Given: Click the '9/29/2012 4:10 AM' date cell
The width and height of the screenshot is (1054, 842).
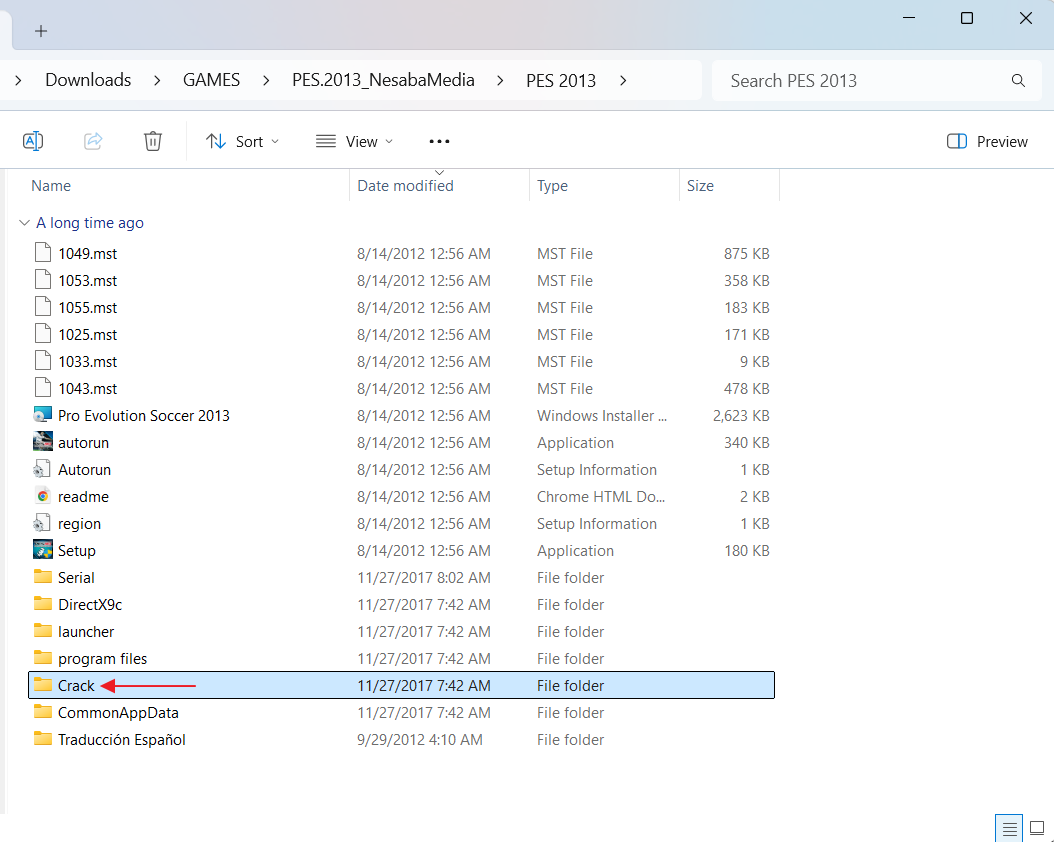Looking at the screenshot, I should (419, 740).
